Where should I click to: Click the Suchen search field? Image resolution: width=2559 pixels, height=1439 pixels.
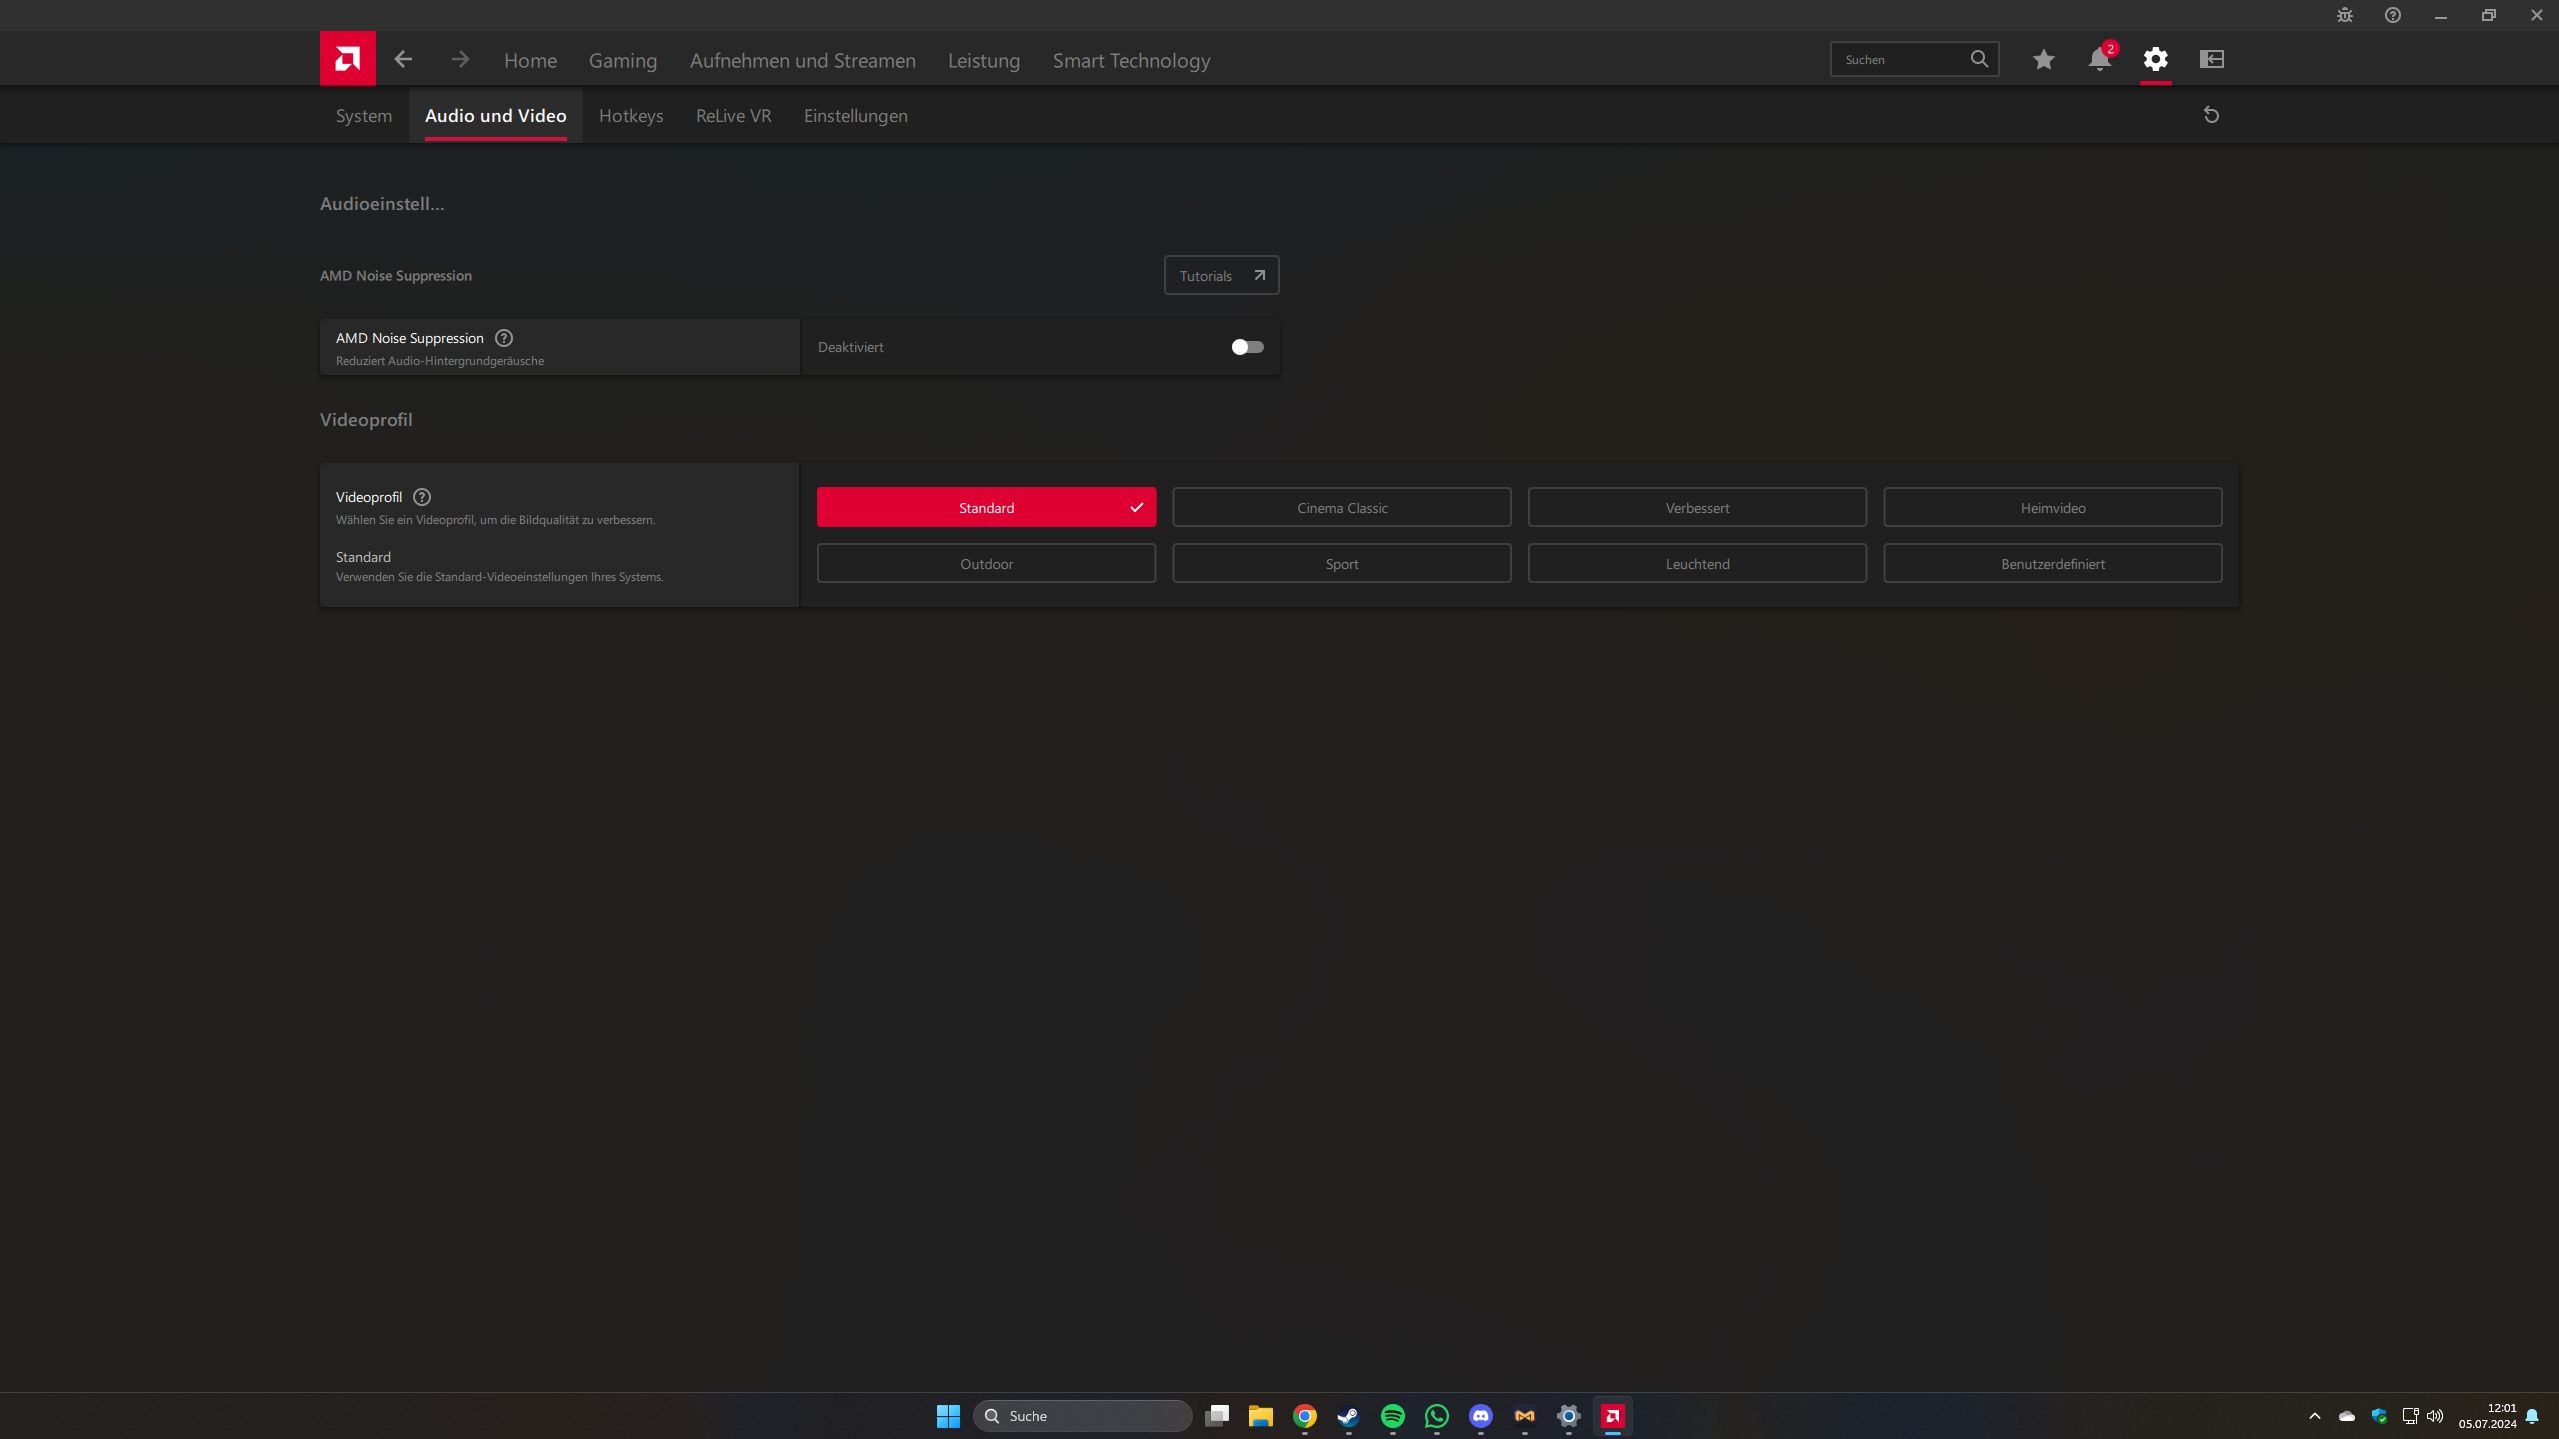[x=1900, y=59]
